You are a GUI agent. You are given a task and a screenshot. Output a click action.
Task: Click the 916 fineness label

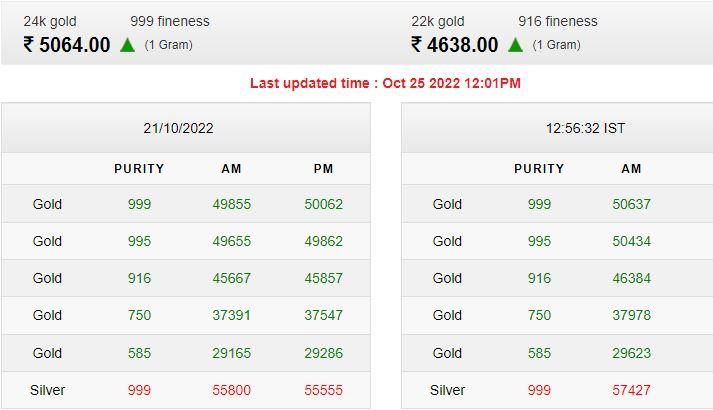coord(557,21)
